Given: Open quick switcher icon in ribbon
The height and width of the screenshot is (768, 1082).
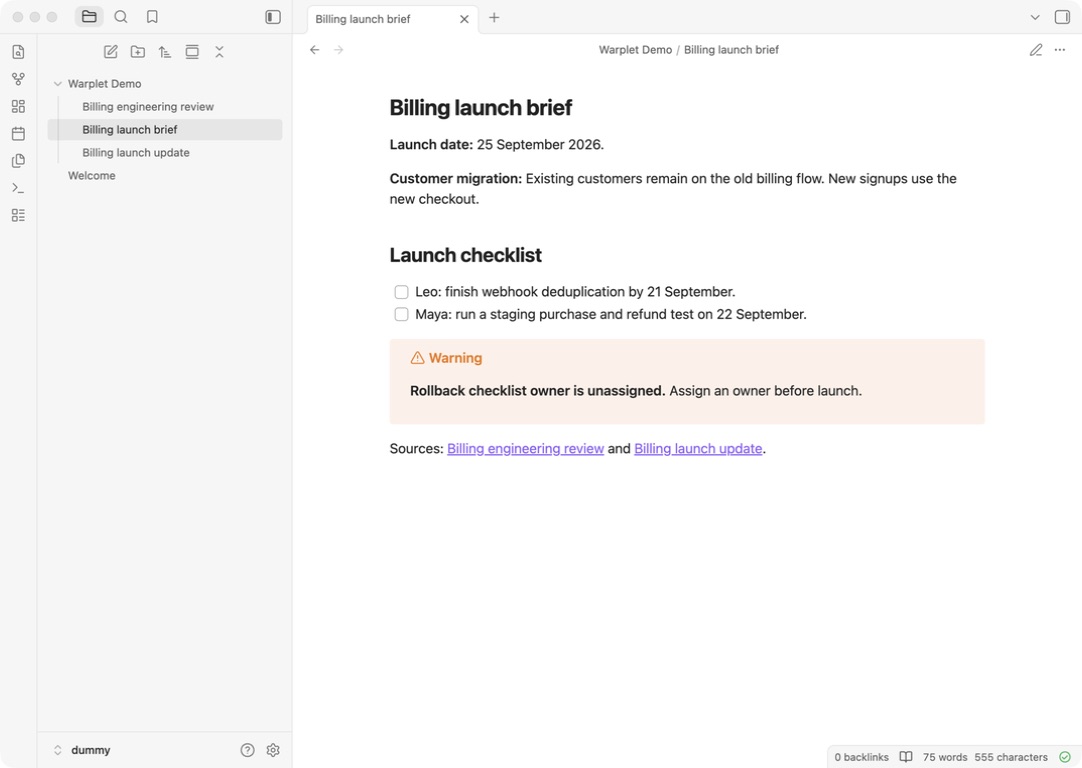Looking at the screenshot, I should pyautogui.click(x=19, y=52).
